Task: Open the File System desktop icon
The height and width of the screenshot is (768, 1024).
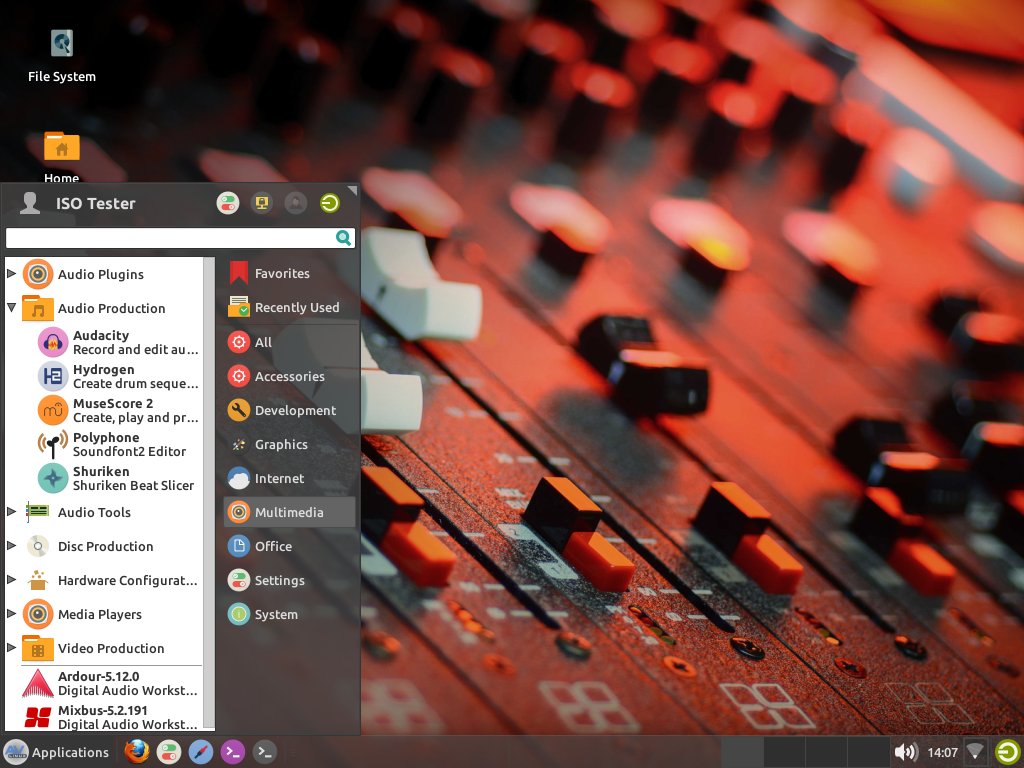Action: click(x=62, y=43)
